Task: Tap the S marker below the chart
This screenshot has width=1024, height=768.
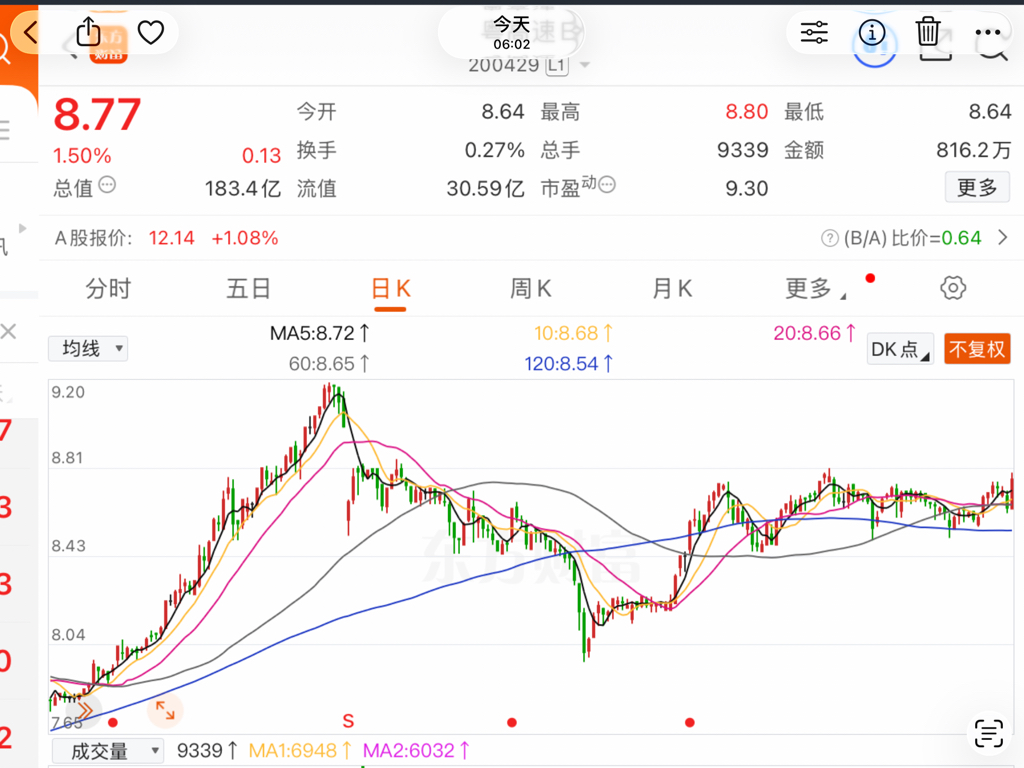Action: pyautogui.click(x=348, y=721)
